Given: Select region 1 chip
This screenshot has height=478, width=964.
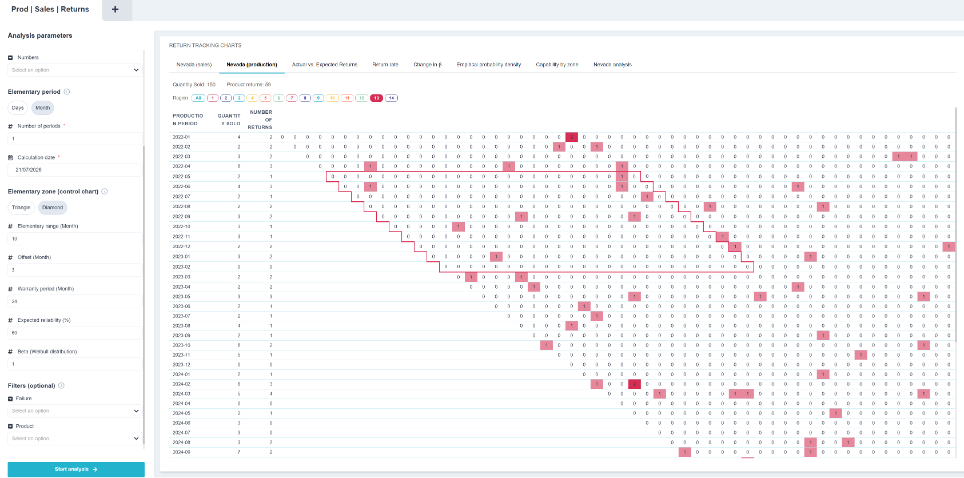Looking at the screenshot, I should point(213,98).
